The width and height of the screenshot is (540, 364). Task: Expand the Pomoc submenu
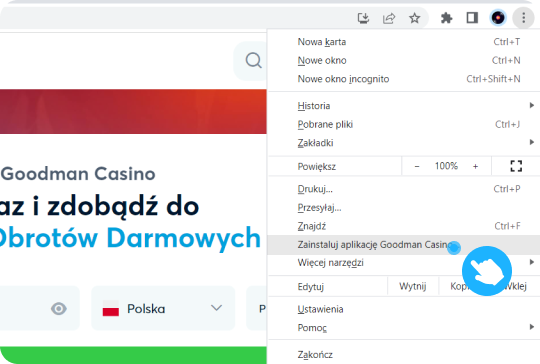(x=404, y=328)
